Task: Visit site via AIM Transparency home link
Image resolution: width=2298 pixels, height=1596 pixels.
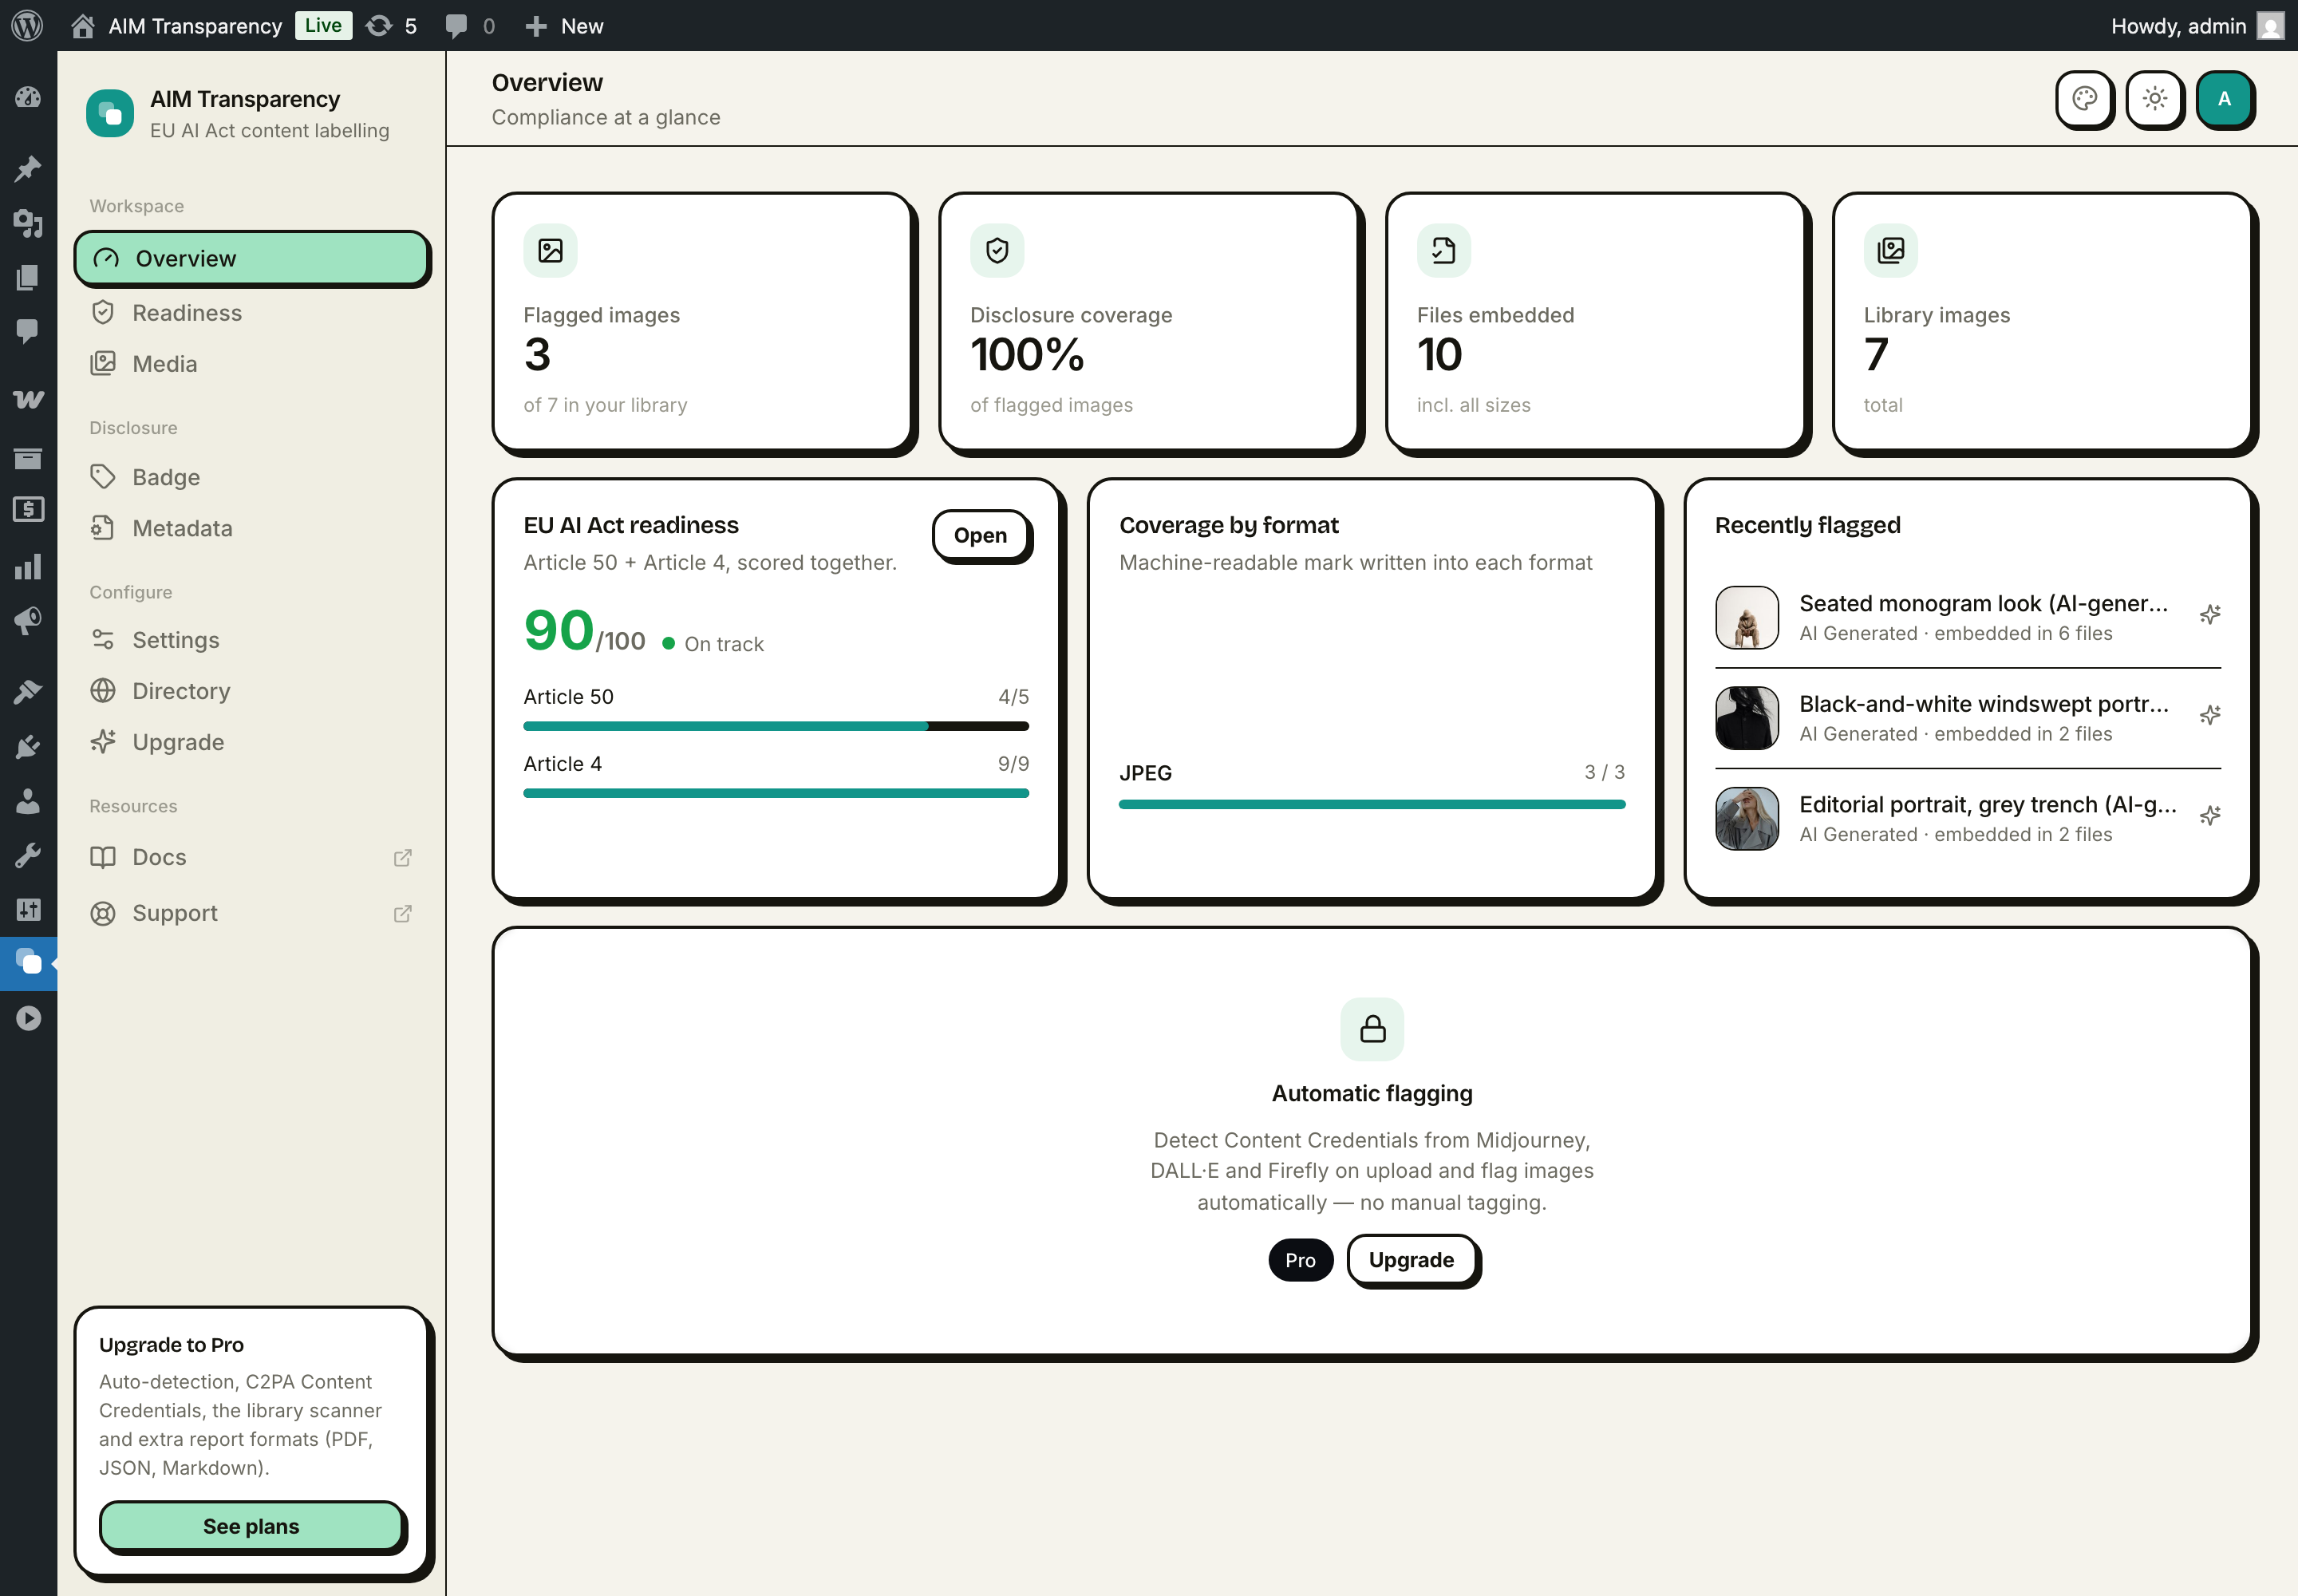Action: coord(178,26)
